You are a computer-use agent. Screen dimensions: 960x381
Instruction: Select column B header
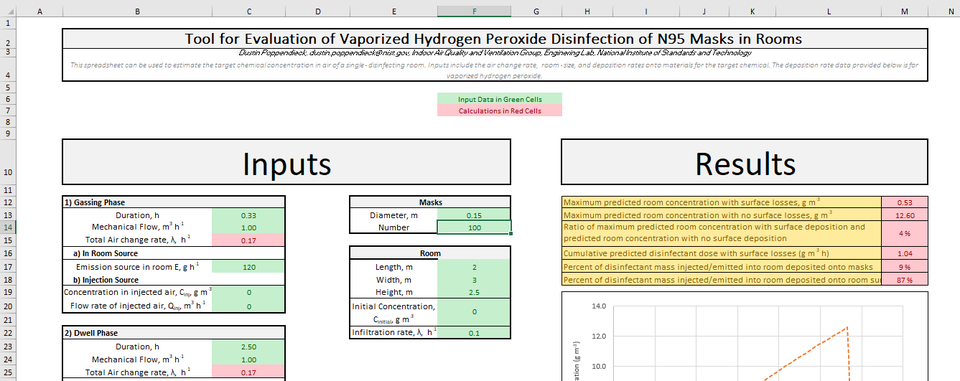(x=137, y=11)
